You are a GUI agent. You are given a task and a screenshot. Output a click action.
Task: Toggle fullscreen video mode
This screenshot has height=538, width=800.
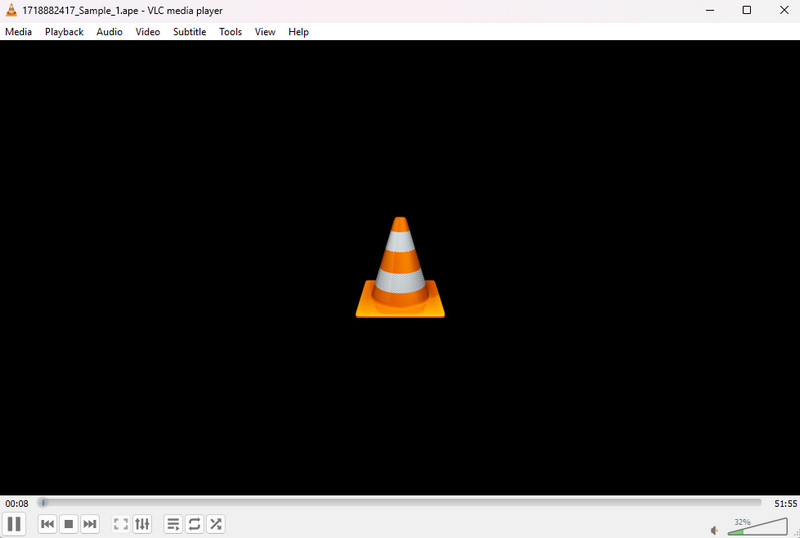(x=121, y=524)
